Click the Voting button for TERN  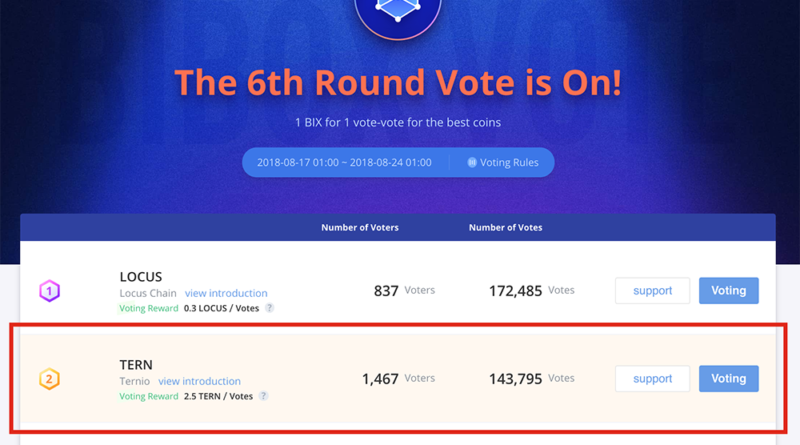pyautogui.click(x=728, y=379)
